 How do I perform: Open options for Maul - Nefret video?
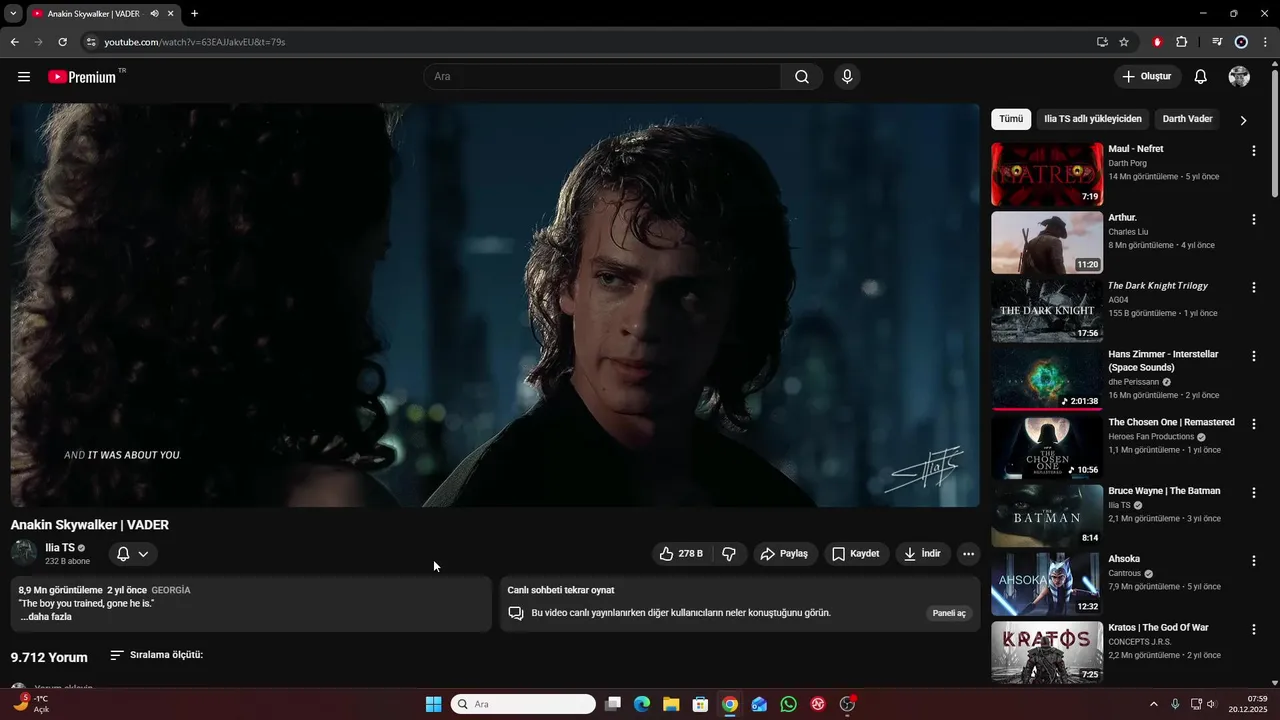pyautogui.click(x=1254, y=151)
